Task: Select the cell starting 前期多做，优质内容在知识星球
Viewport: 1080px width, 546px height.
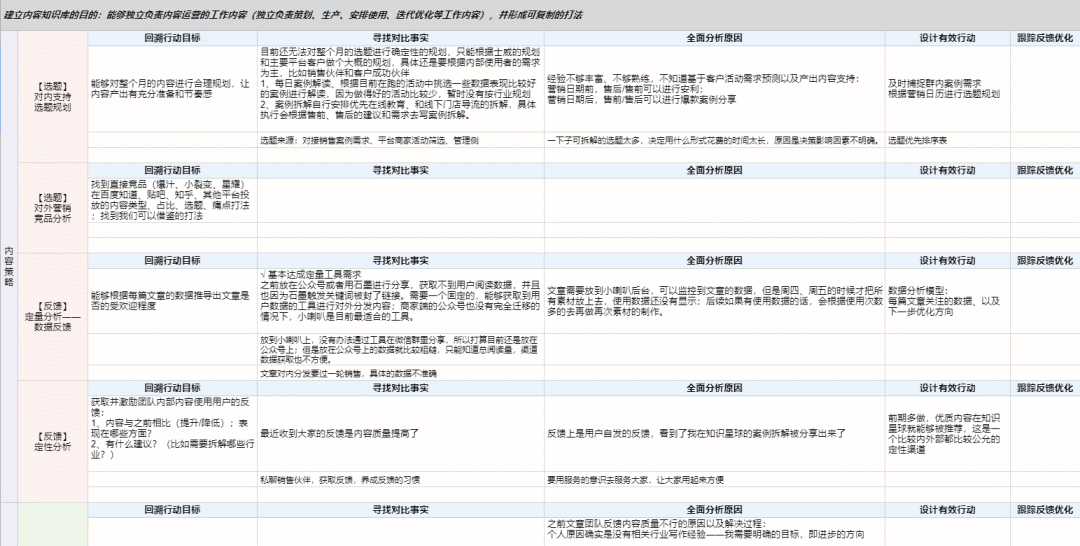Action: [945, 433]
